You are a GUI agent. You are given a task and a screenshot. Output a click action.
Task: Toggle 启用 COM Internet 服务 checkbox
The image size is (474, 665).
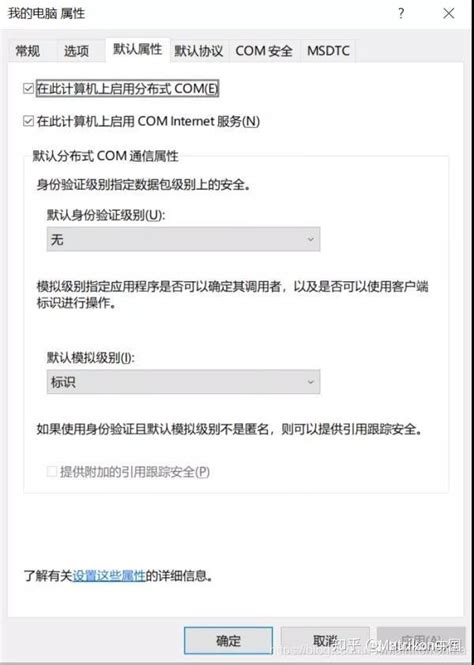(28, 122)
